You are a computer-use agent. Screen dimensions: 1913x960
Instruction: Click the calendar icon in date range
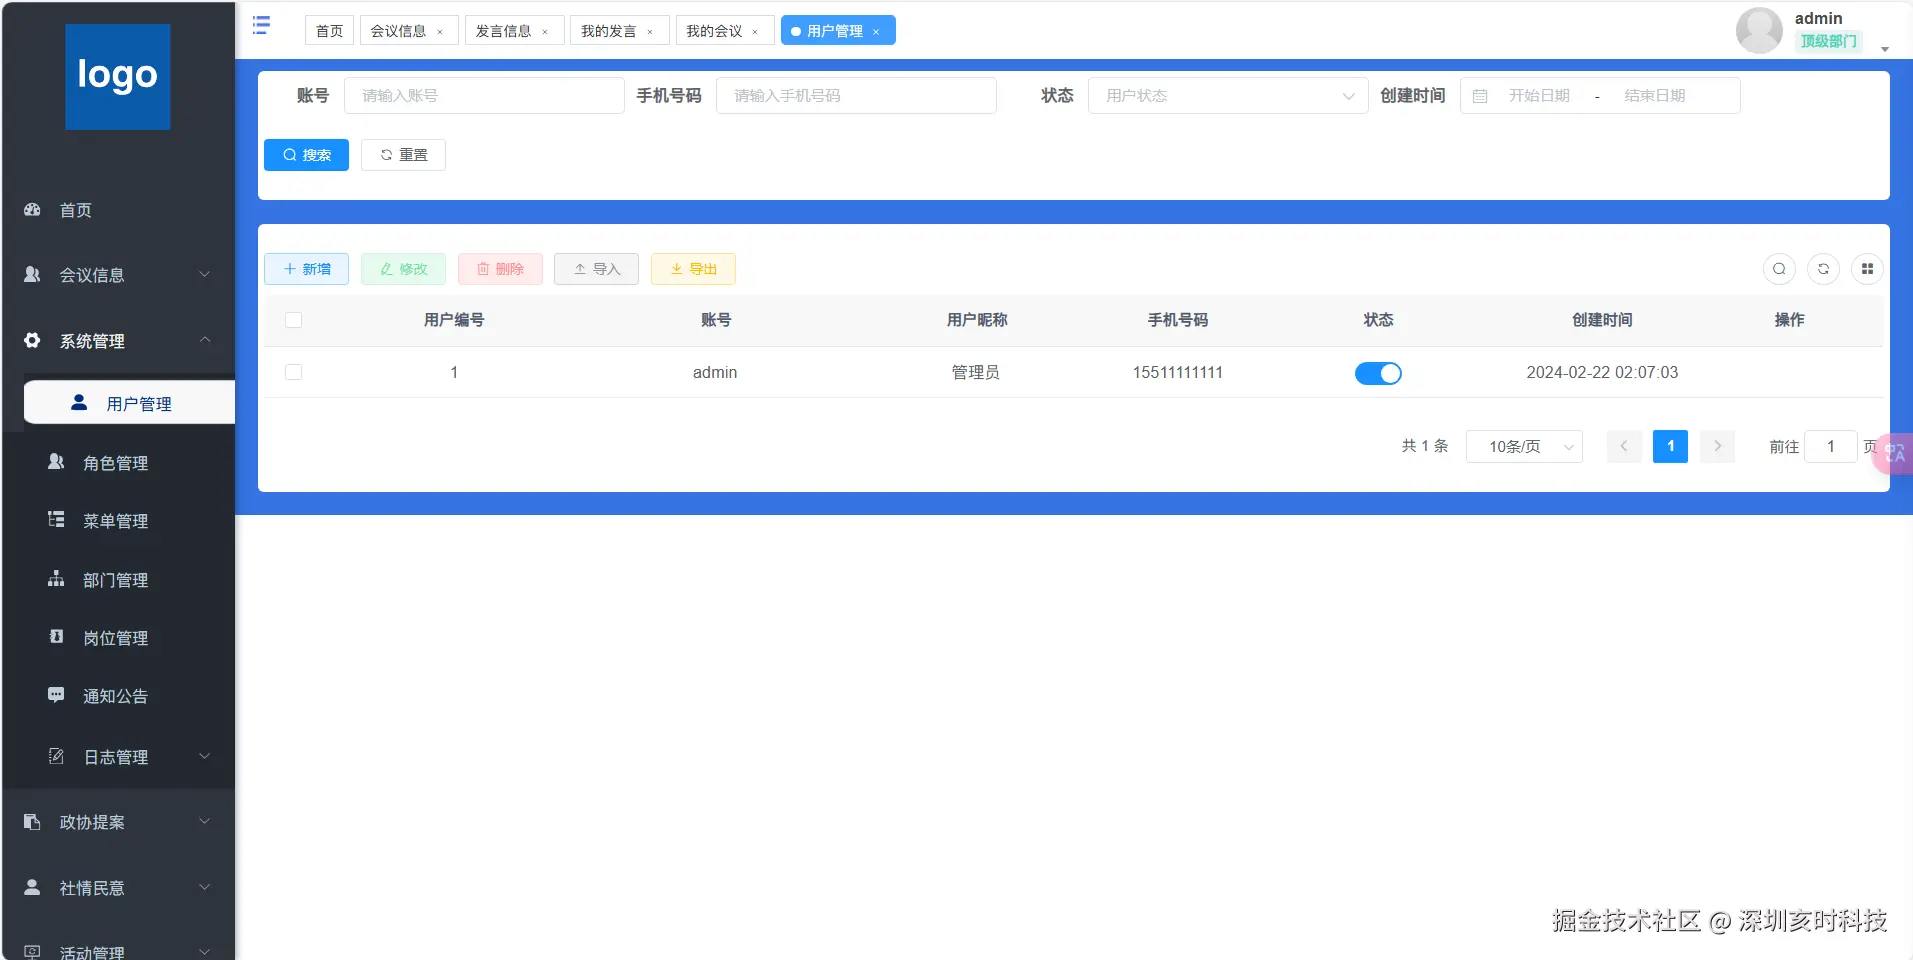1480,96
